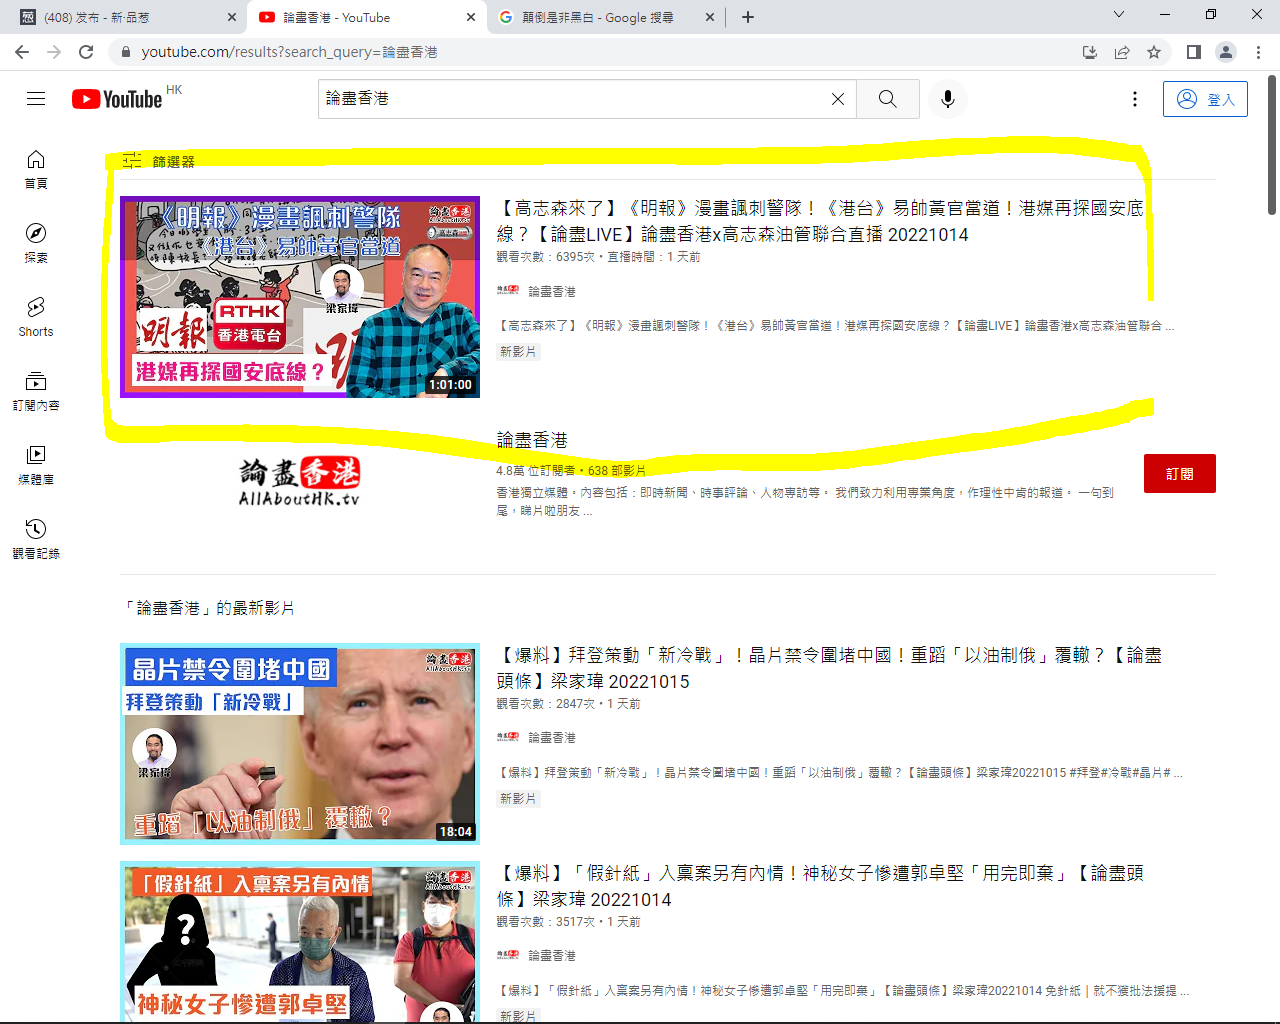Open the 論盡香港 channel name link
Viewport: 1280px width, 1024px height.
click(532, 440)
